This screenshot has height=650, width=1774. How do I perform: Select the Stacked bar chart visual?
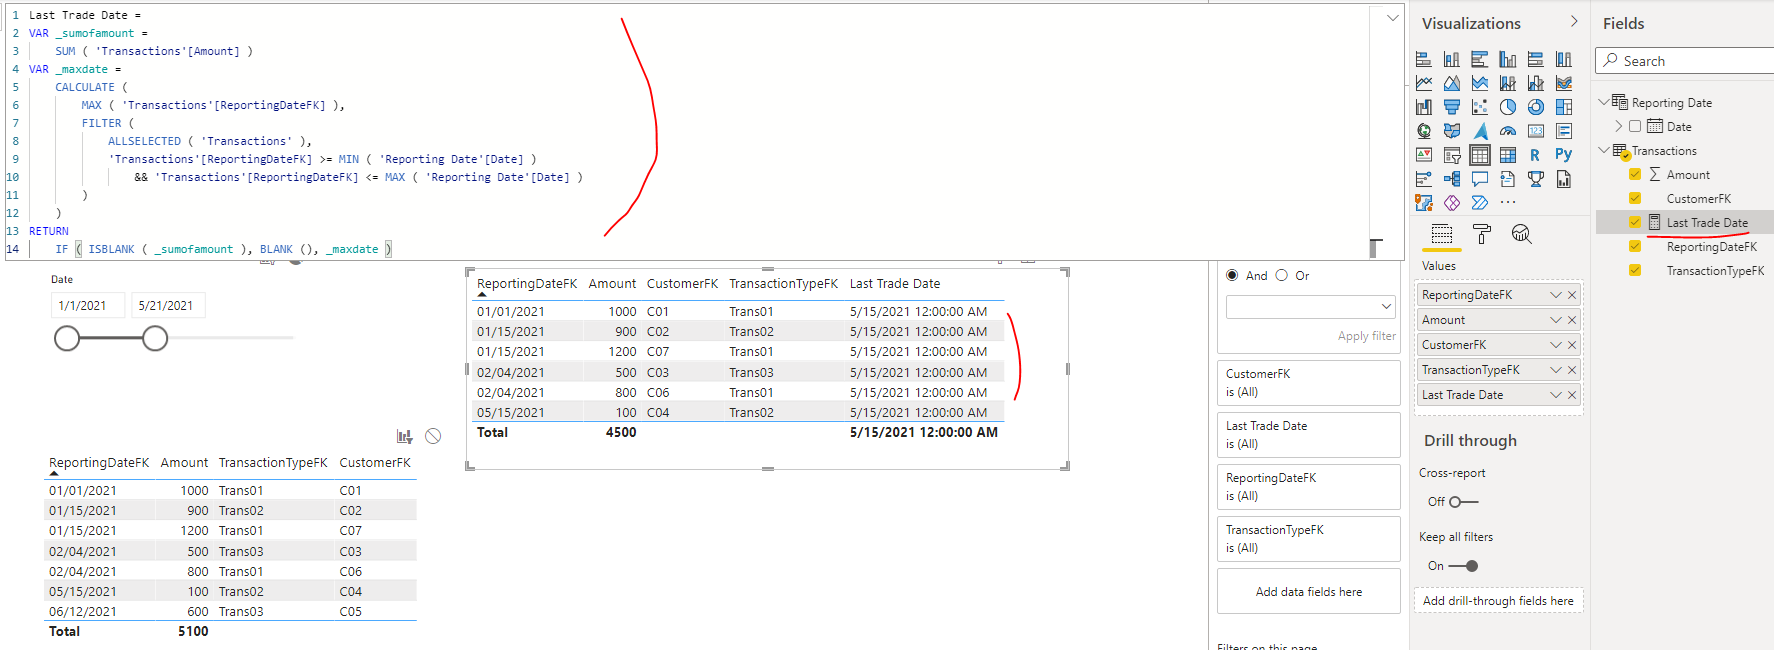pyautogui.click(x=1424, y=59)
